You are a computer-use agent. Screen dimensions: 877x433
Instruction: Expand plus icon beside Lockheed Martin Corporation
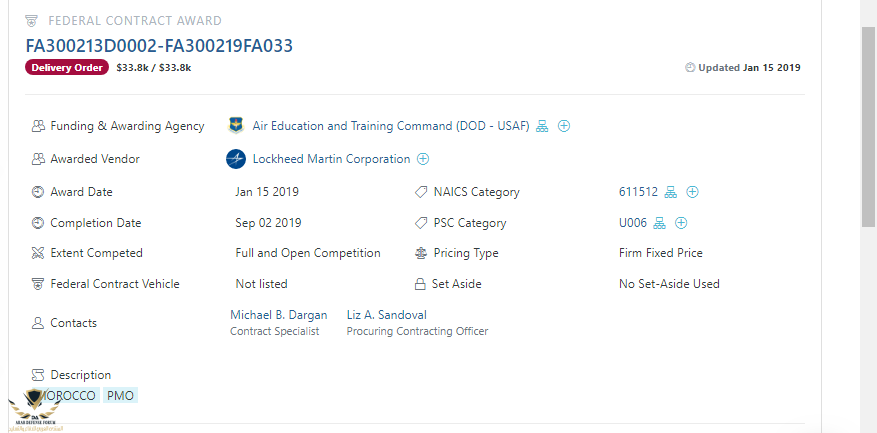[x=423, y=159]
